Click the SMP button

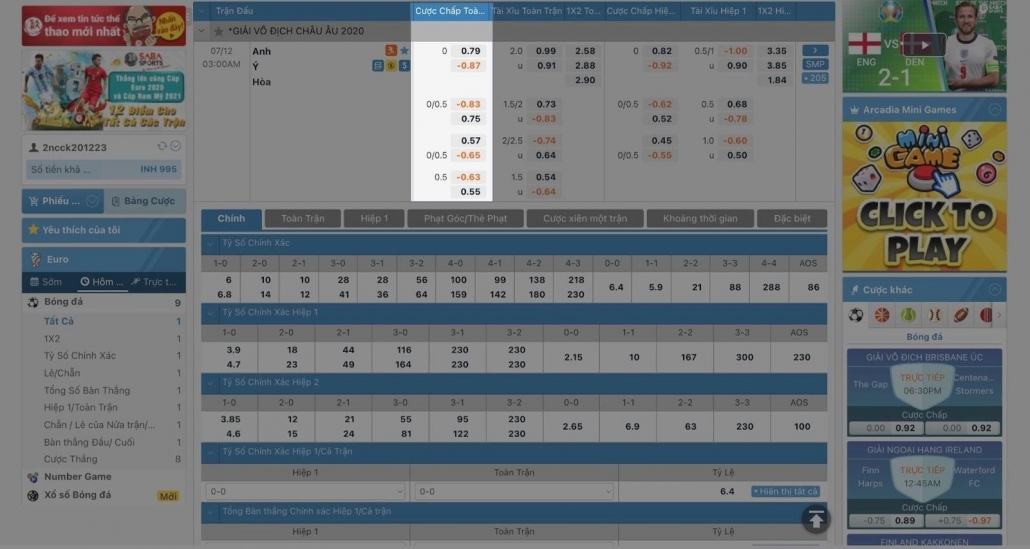pos(815,64)
